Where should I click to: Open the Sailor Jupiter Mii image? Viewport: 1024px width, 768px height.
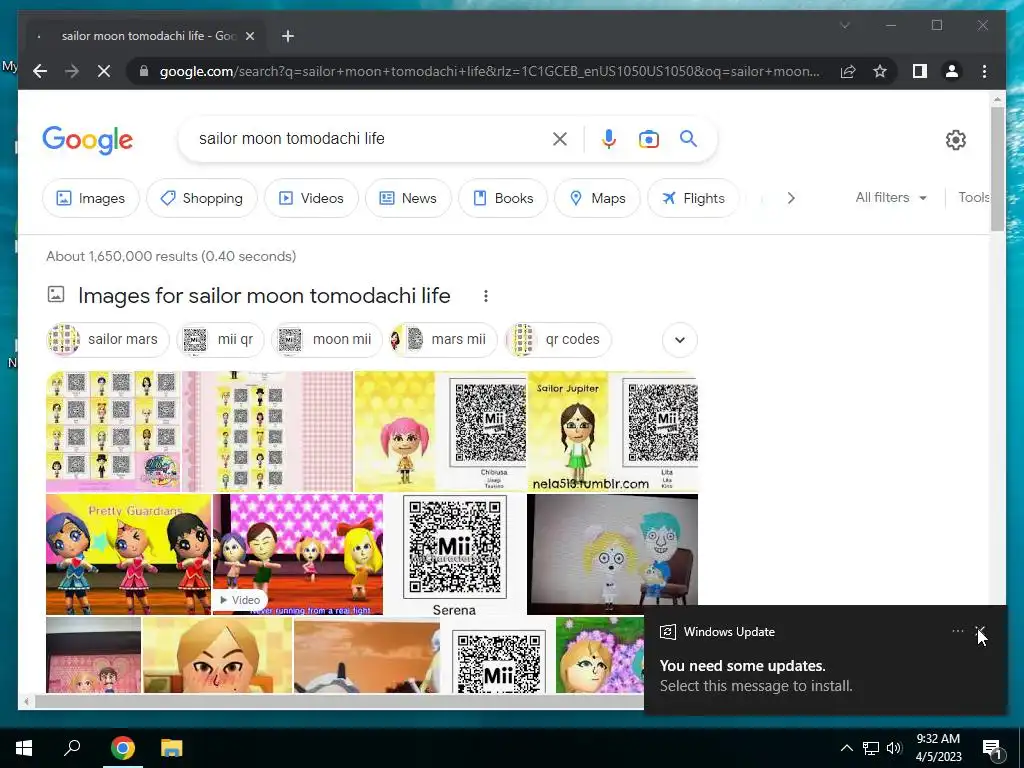(613, 431)
